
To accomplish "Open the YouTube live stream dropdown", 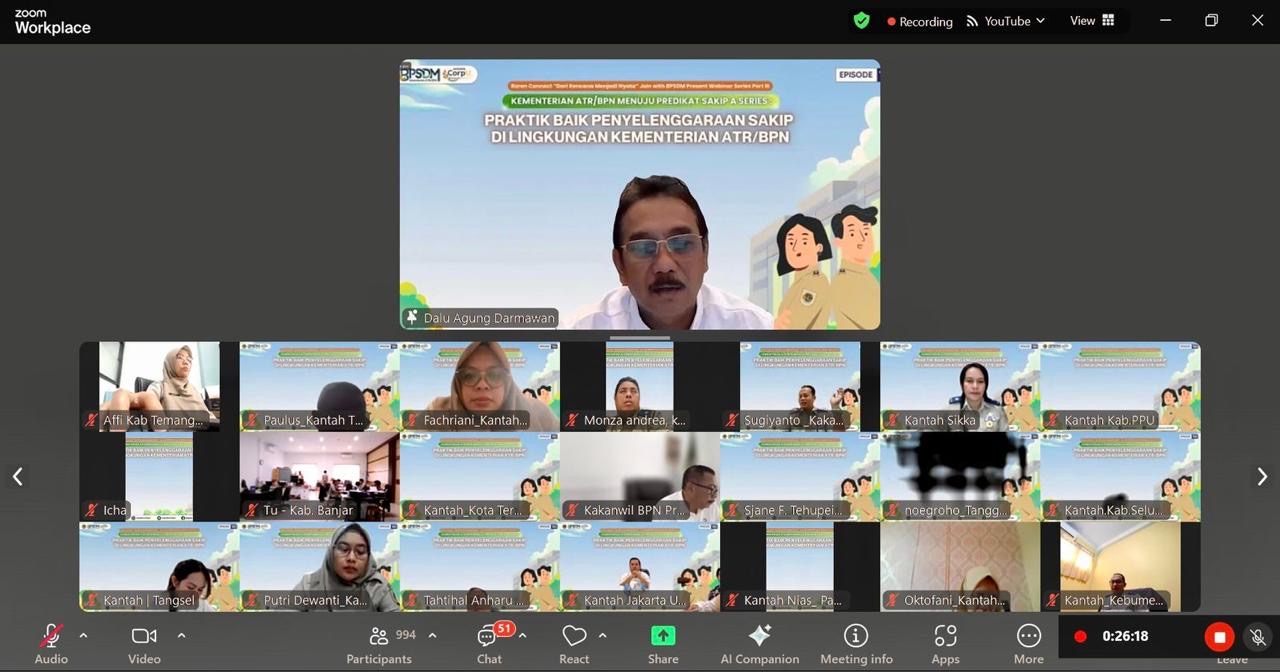I will tap(1006, 21).
